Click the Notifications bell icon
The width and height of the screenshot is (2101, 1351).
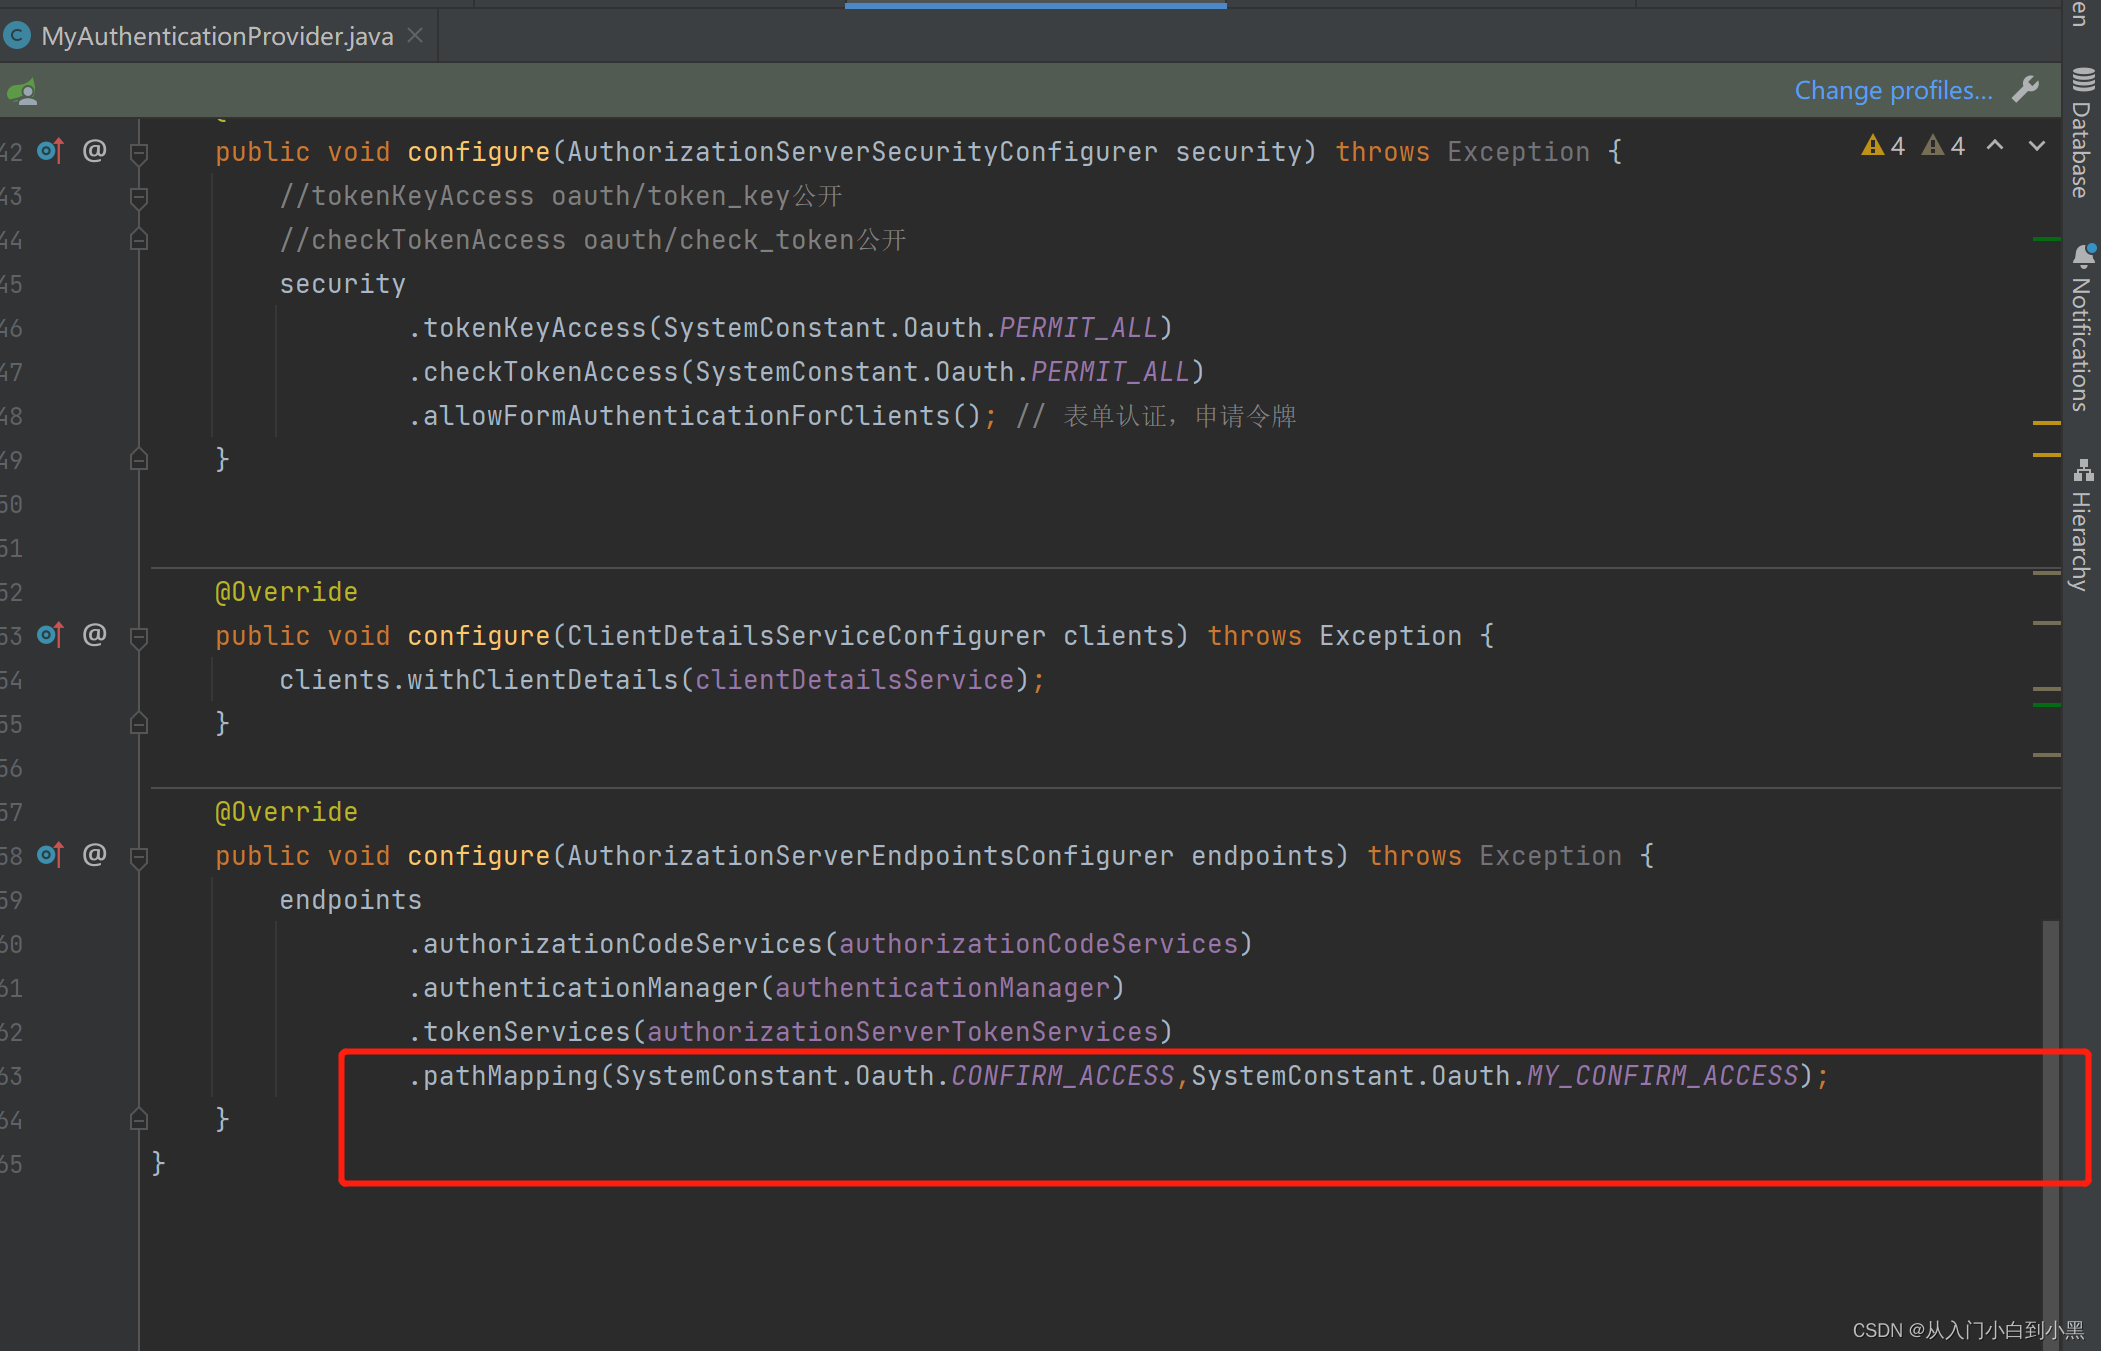[2084, 256]
